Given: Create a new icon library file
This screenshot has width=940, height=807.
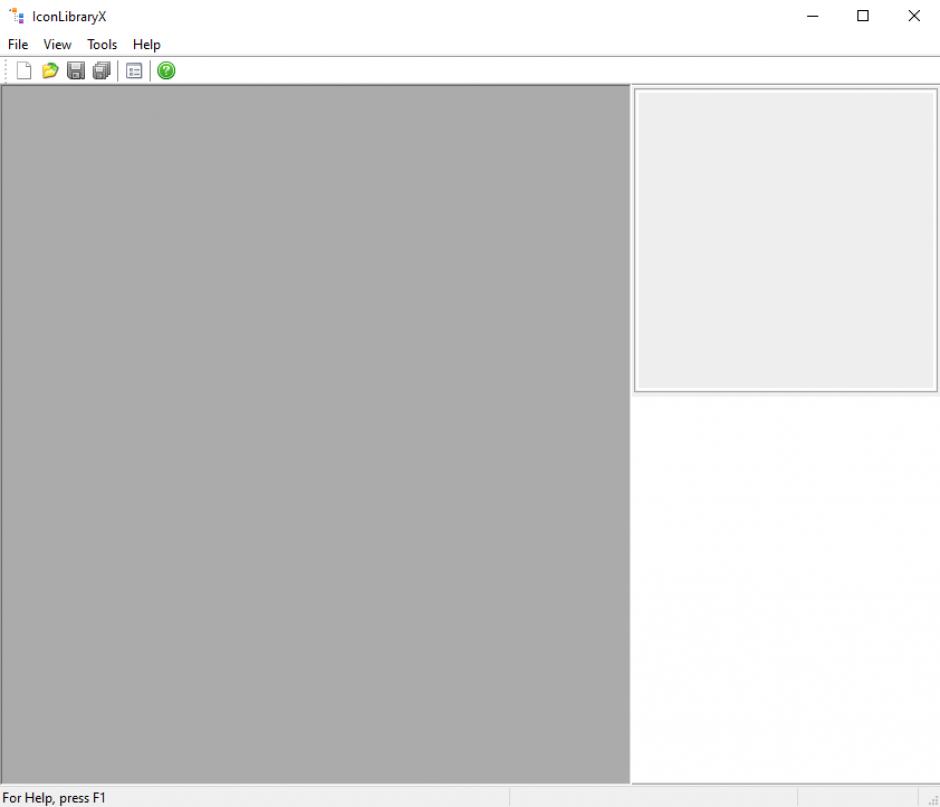Looking at the screenshot, I should [x=24, y=71].
